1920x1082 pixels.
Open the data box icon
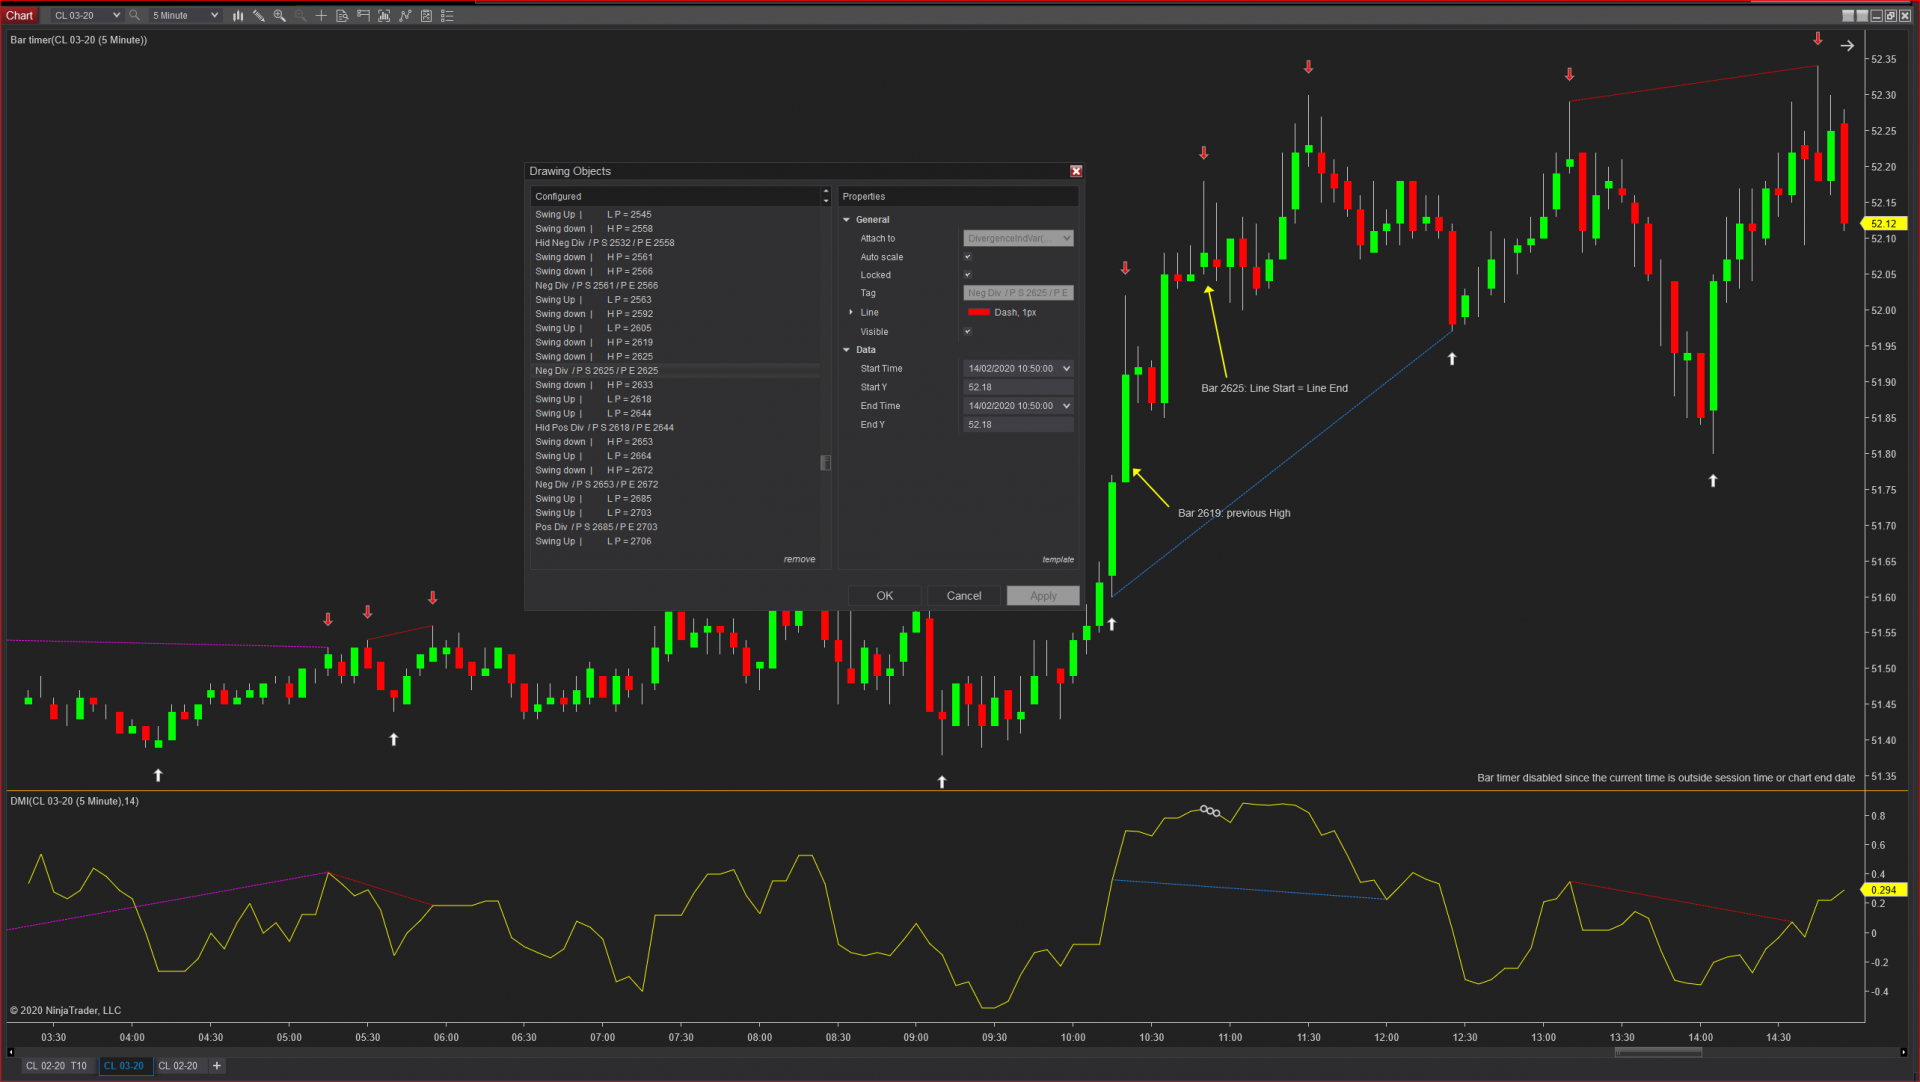(x=342, y=16)
